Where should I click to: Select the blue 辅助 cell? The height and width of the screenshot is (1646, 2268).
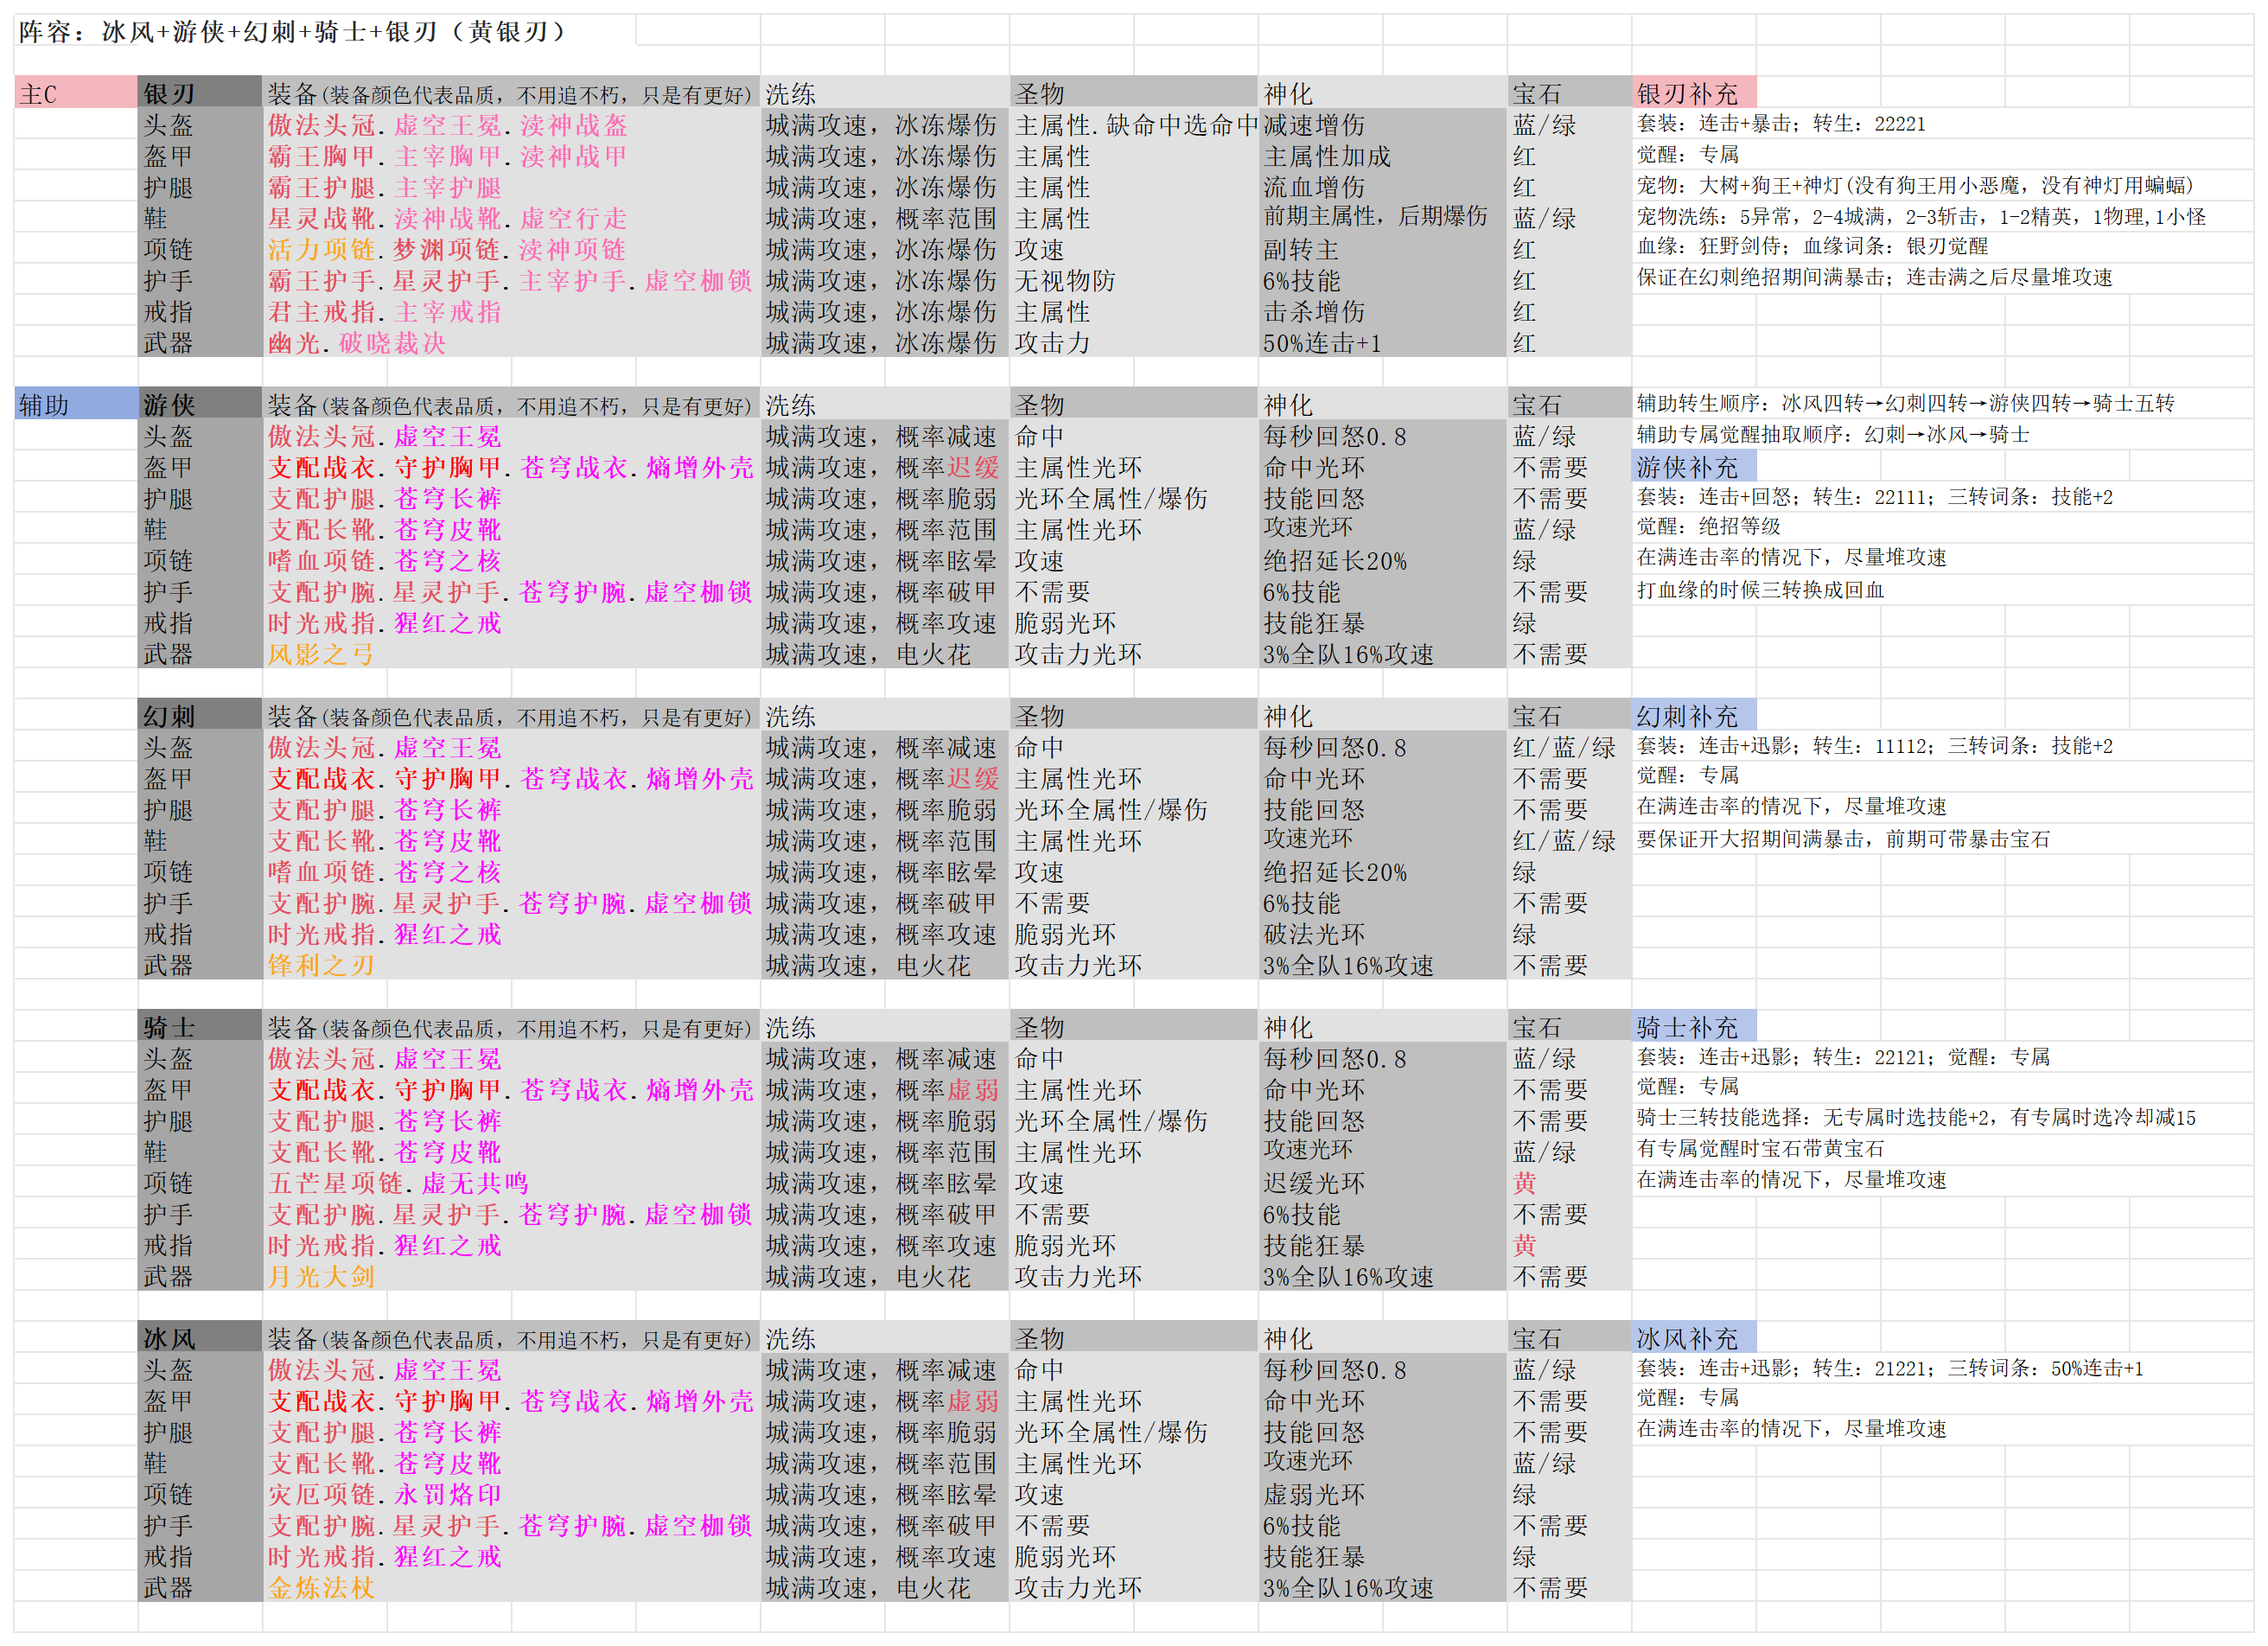(x=75, y=405)
